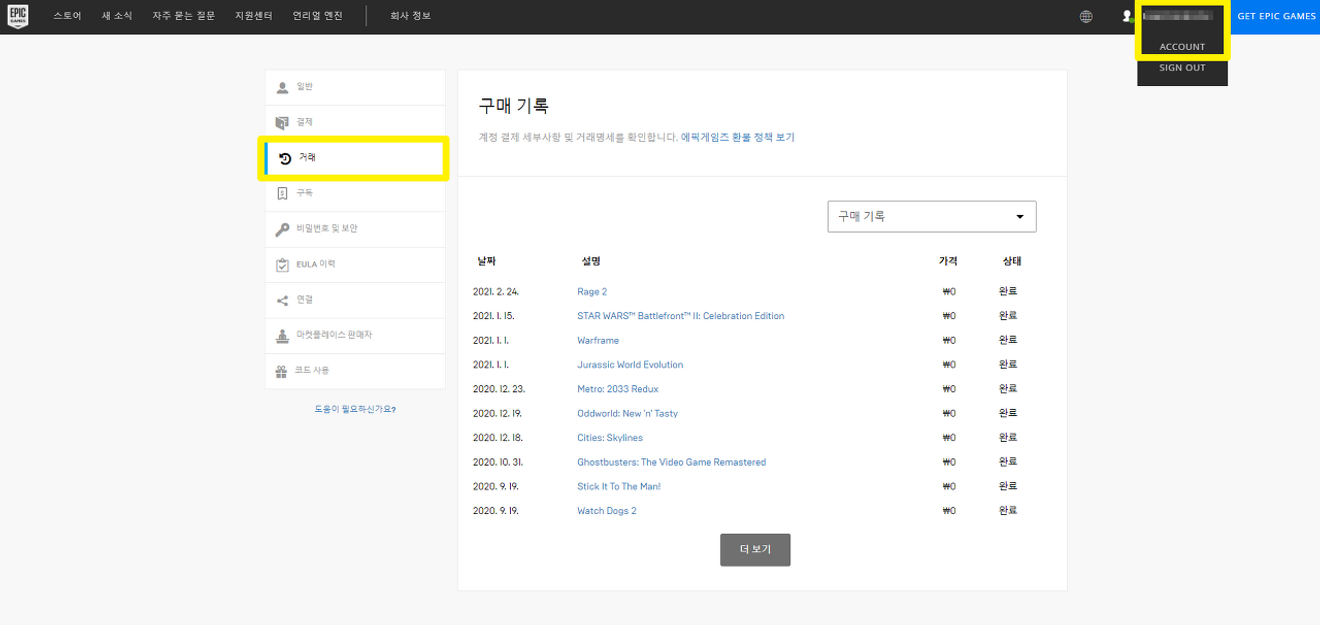Open 스토어 in the top navigation
This screenshot has width=1320, height=625.
[x=67, y=16]
